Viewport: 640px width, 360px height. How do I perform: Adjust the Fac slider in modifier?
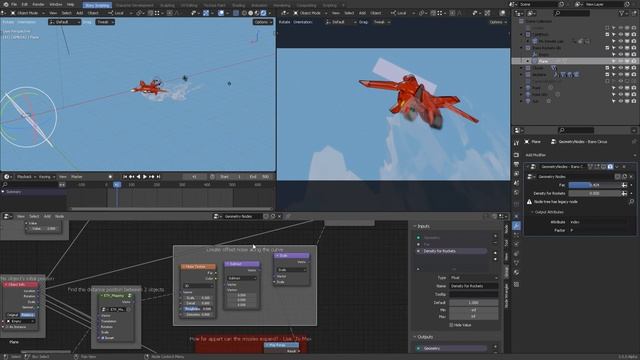click(594, 185)
